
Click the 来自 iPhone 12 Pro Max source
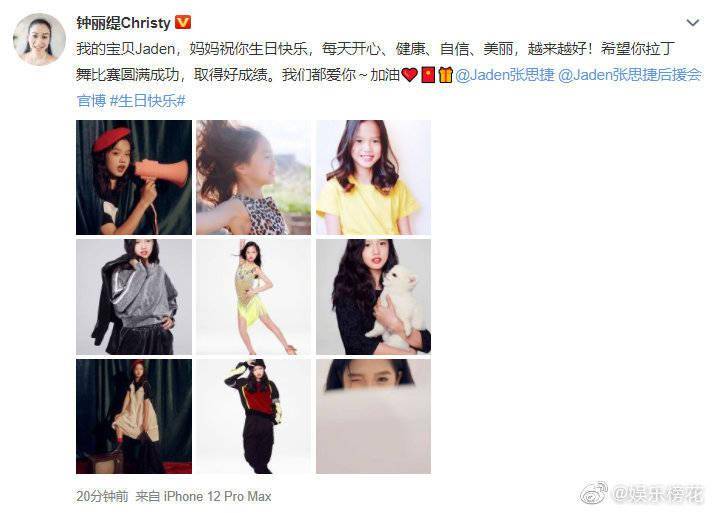pyautogui.click(x=203, y=496)
